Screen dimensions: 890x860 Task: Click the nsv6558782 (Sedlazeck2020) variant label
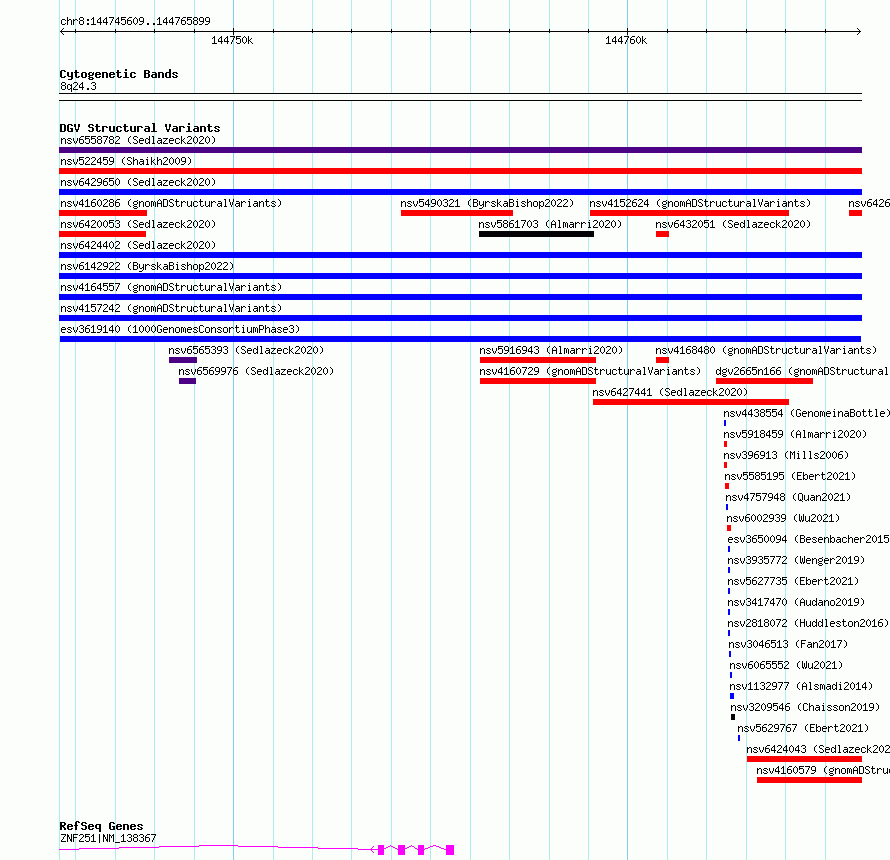[x=138, y=140]
